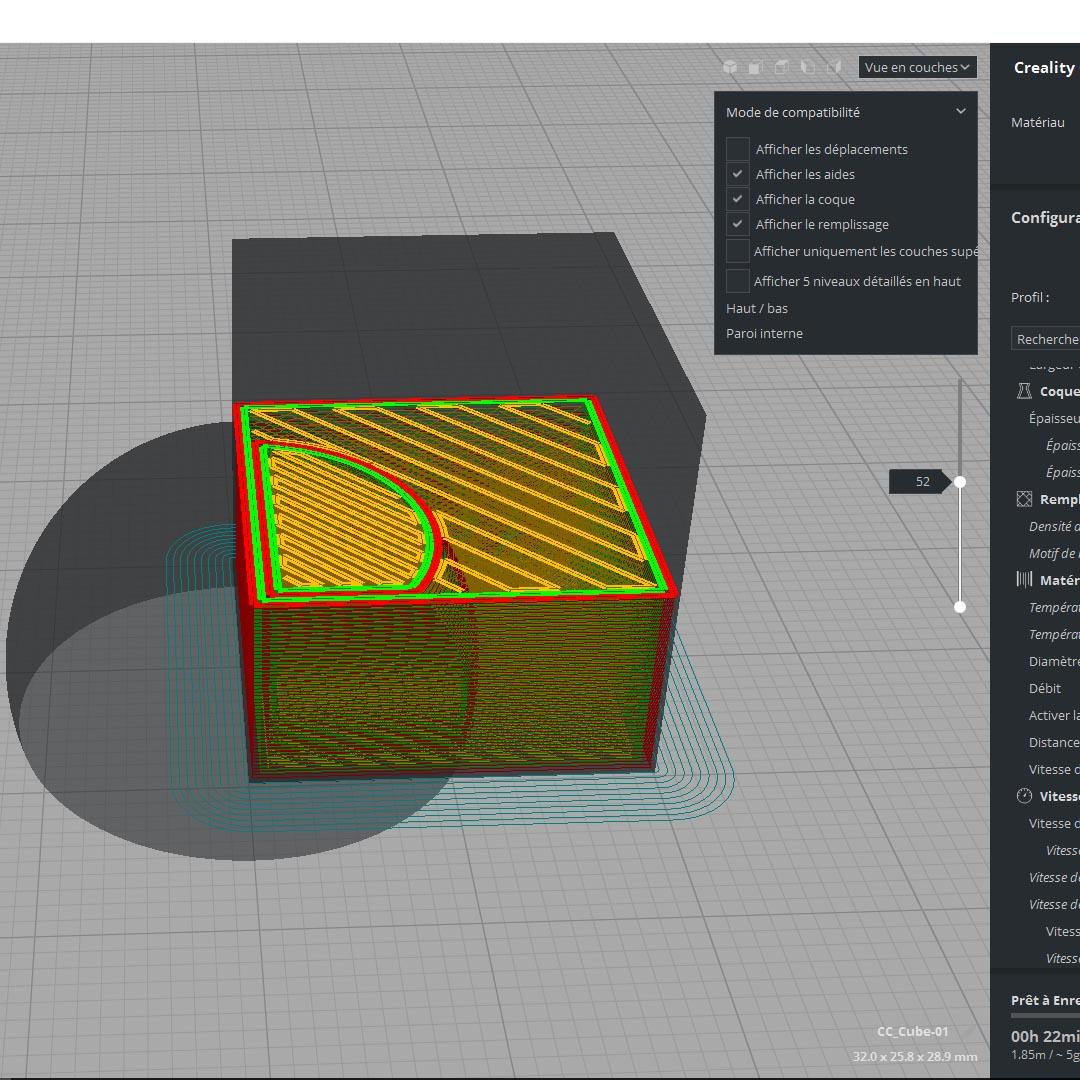Uncheck 'Afficher le remplissage' checkbox
Viewport: 1080px width, 1080px height.
(x=738, y=224)
